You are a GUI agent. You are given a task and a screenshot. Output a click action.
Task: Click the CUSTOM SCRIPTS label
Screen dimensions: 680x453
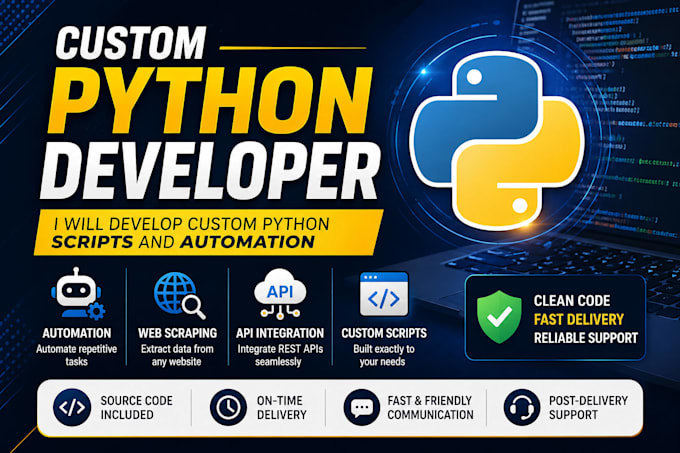click(384, 333)
